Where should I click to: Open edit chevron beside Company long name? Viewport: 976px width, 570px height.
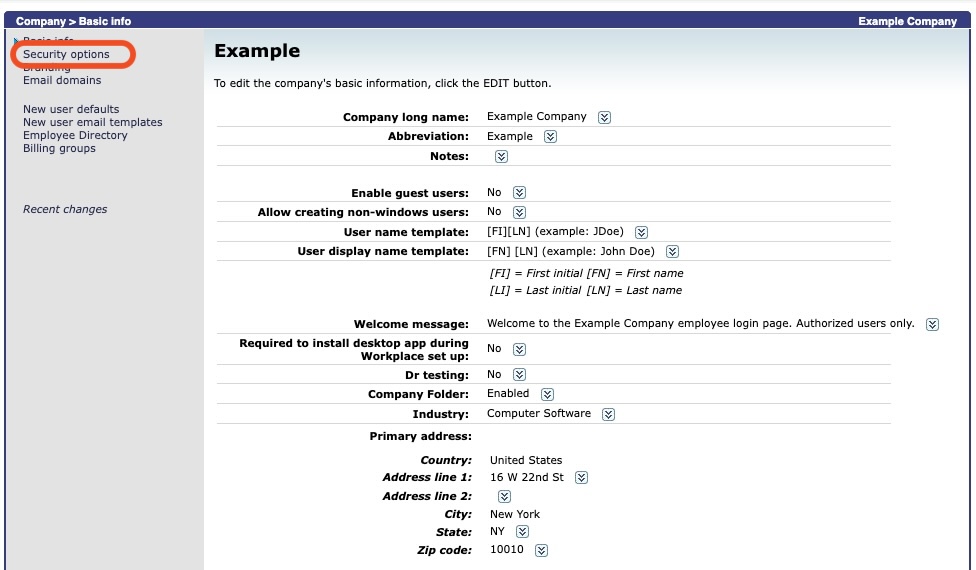pyautogui.click(x=604, y=117)
